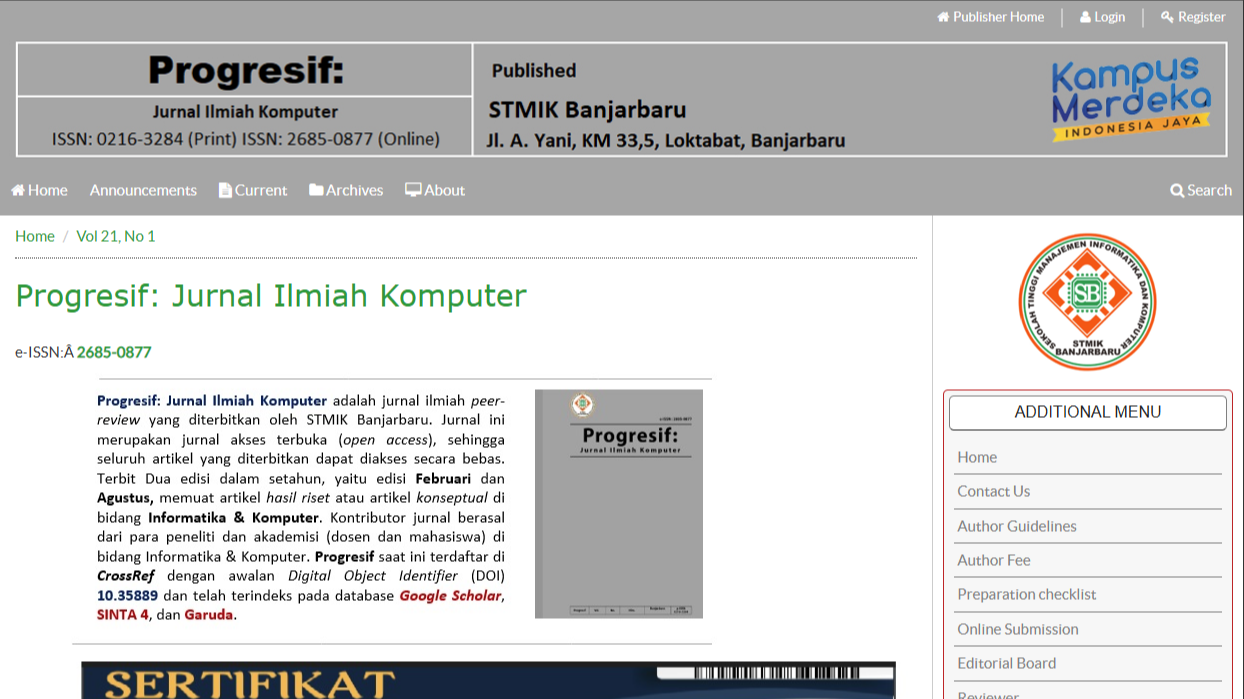Open the Kampus Merdeka logo
The height and width of the screenshot is (699, 1244).
(1130, 99)
